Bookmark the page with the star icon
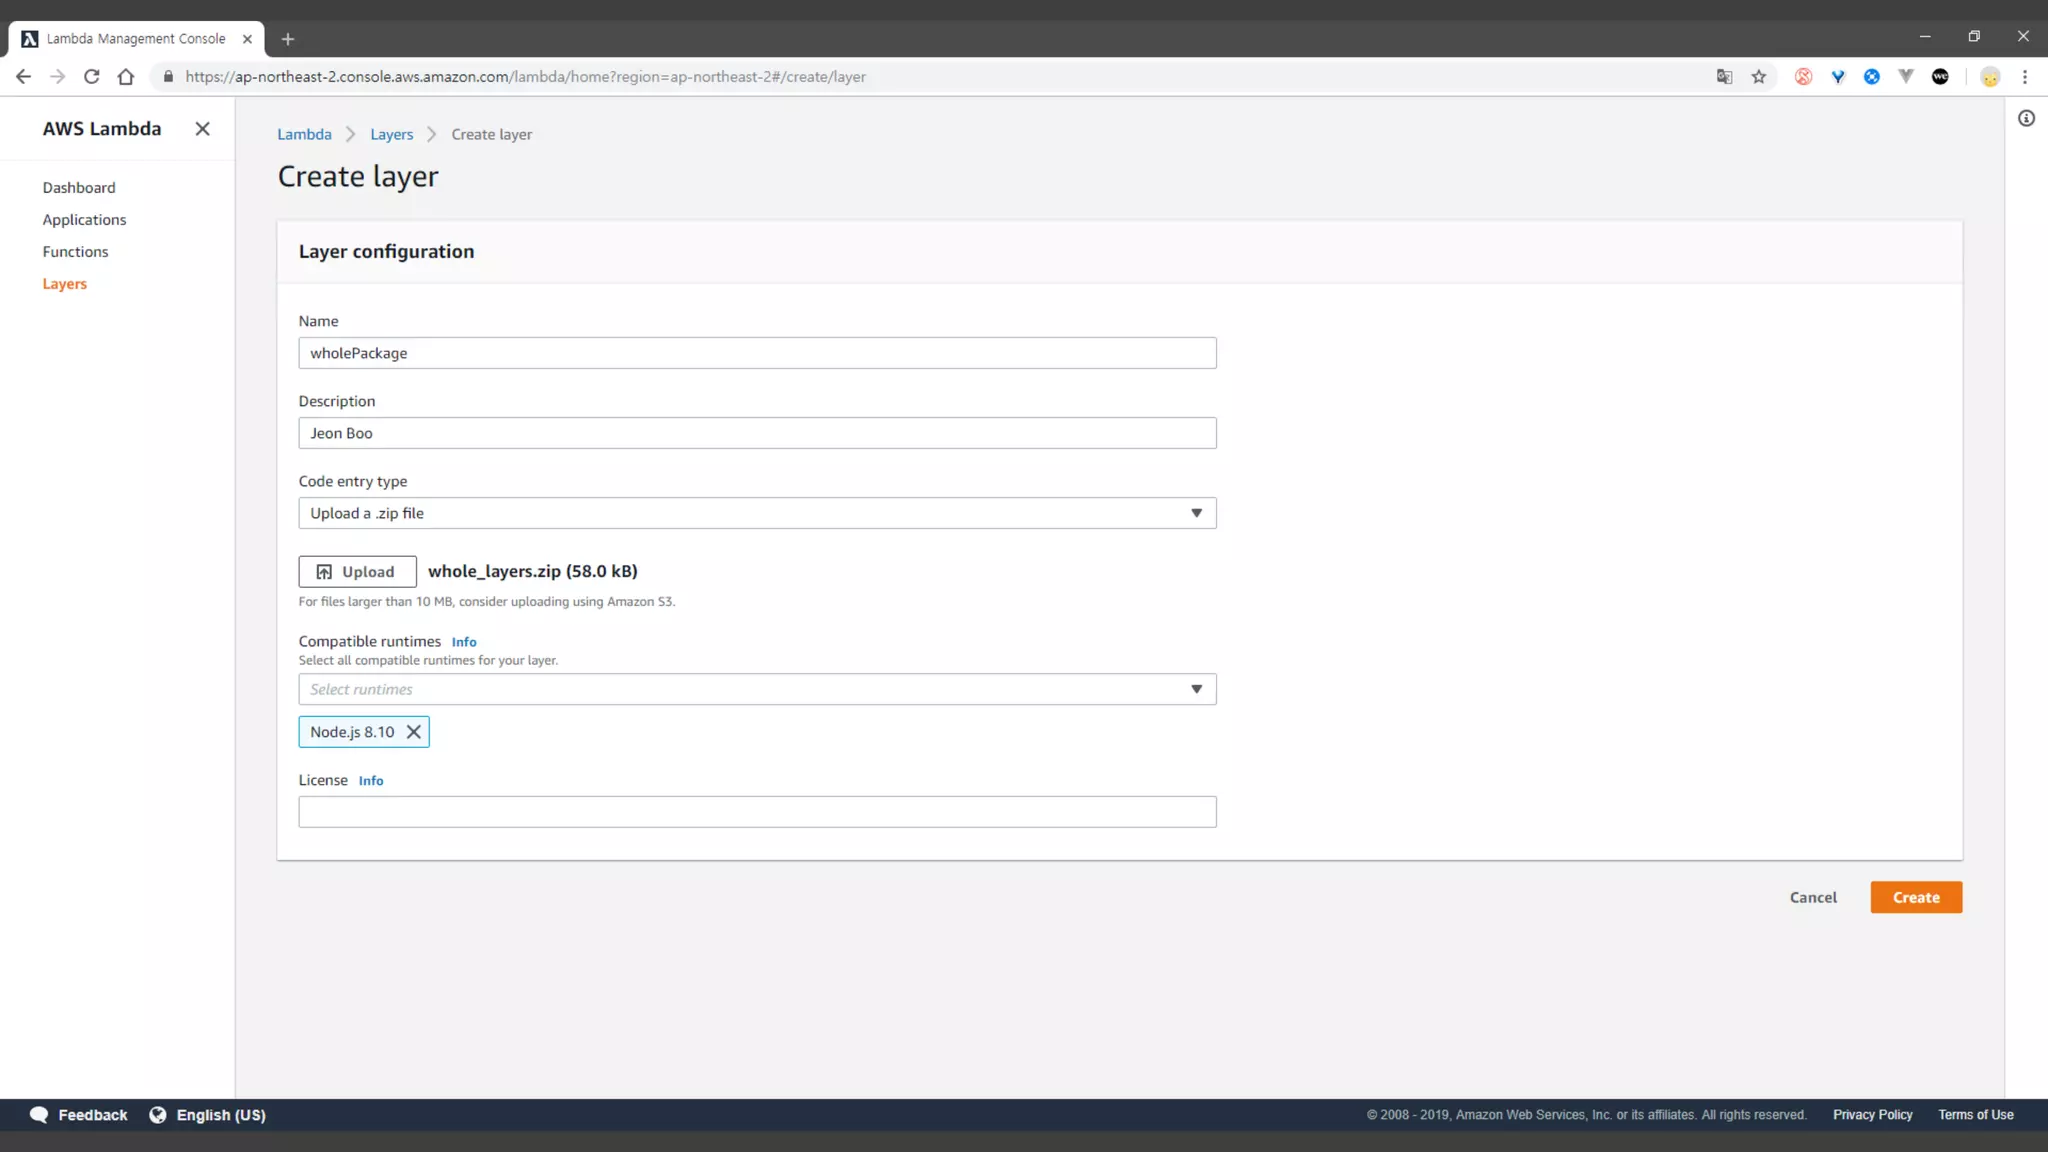Screen dimensions: 2048x1152 [1759, 77]
